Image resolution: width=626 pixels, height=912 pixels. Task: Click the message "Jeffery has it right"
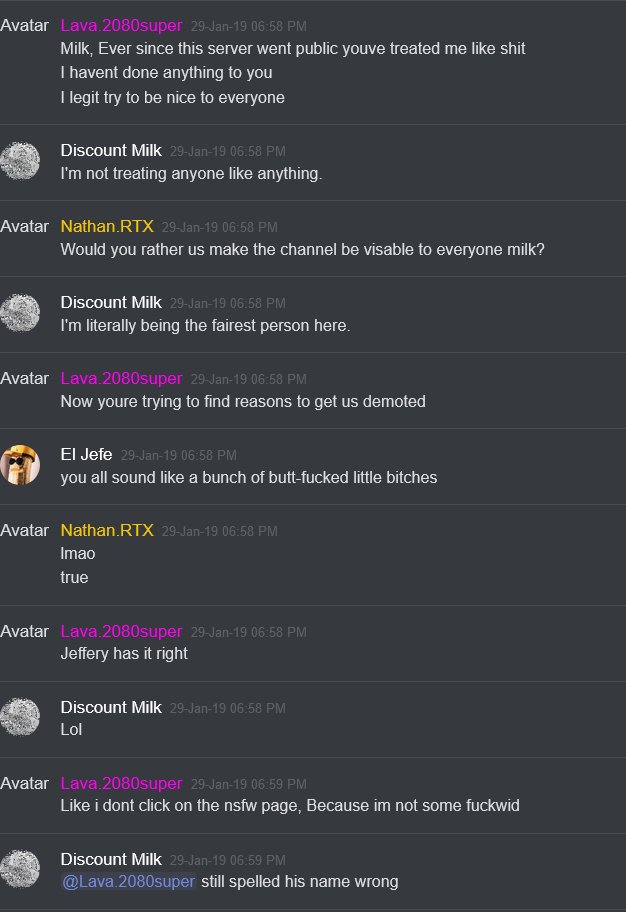point(124,654)
